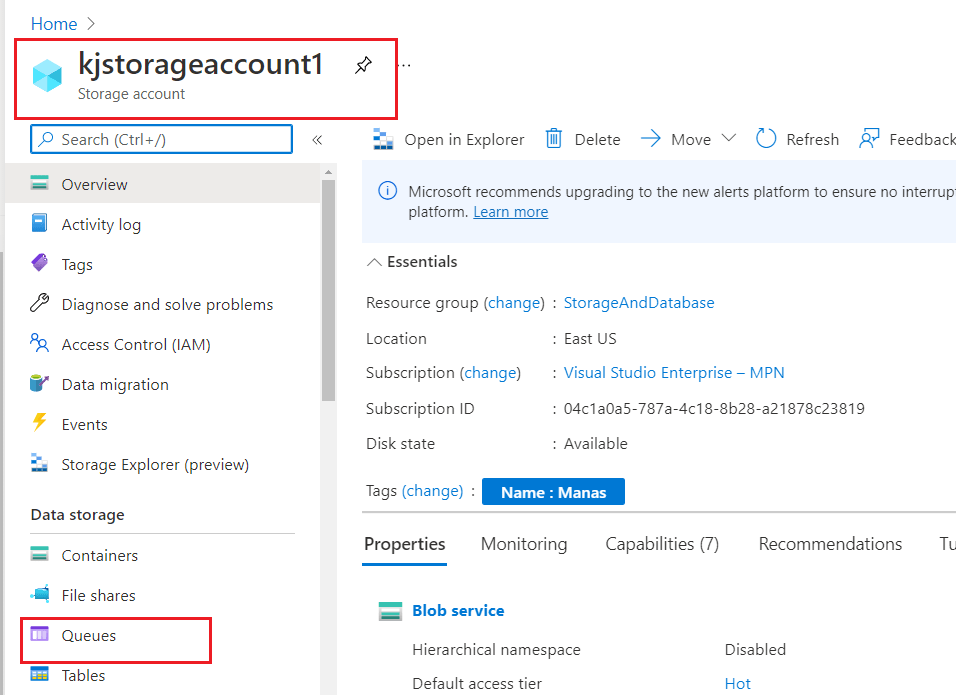Click the Available disk state value
The height and width of the screenshot is (695, 956).
596,443
